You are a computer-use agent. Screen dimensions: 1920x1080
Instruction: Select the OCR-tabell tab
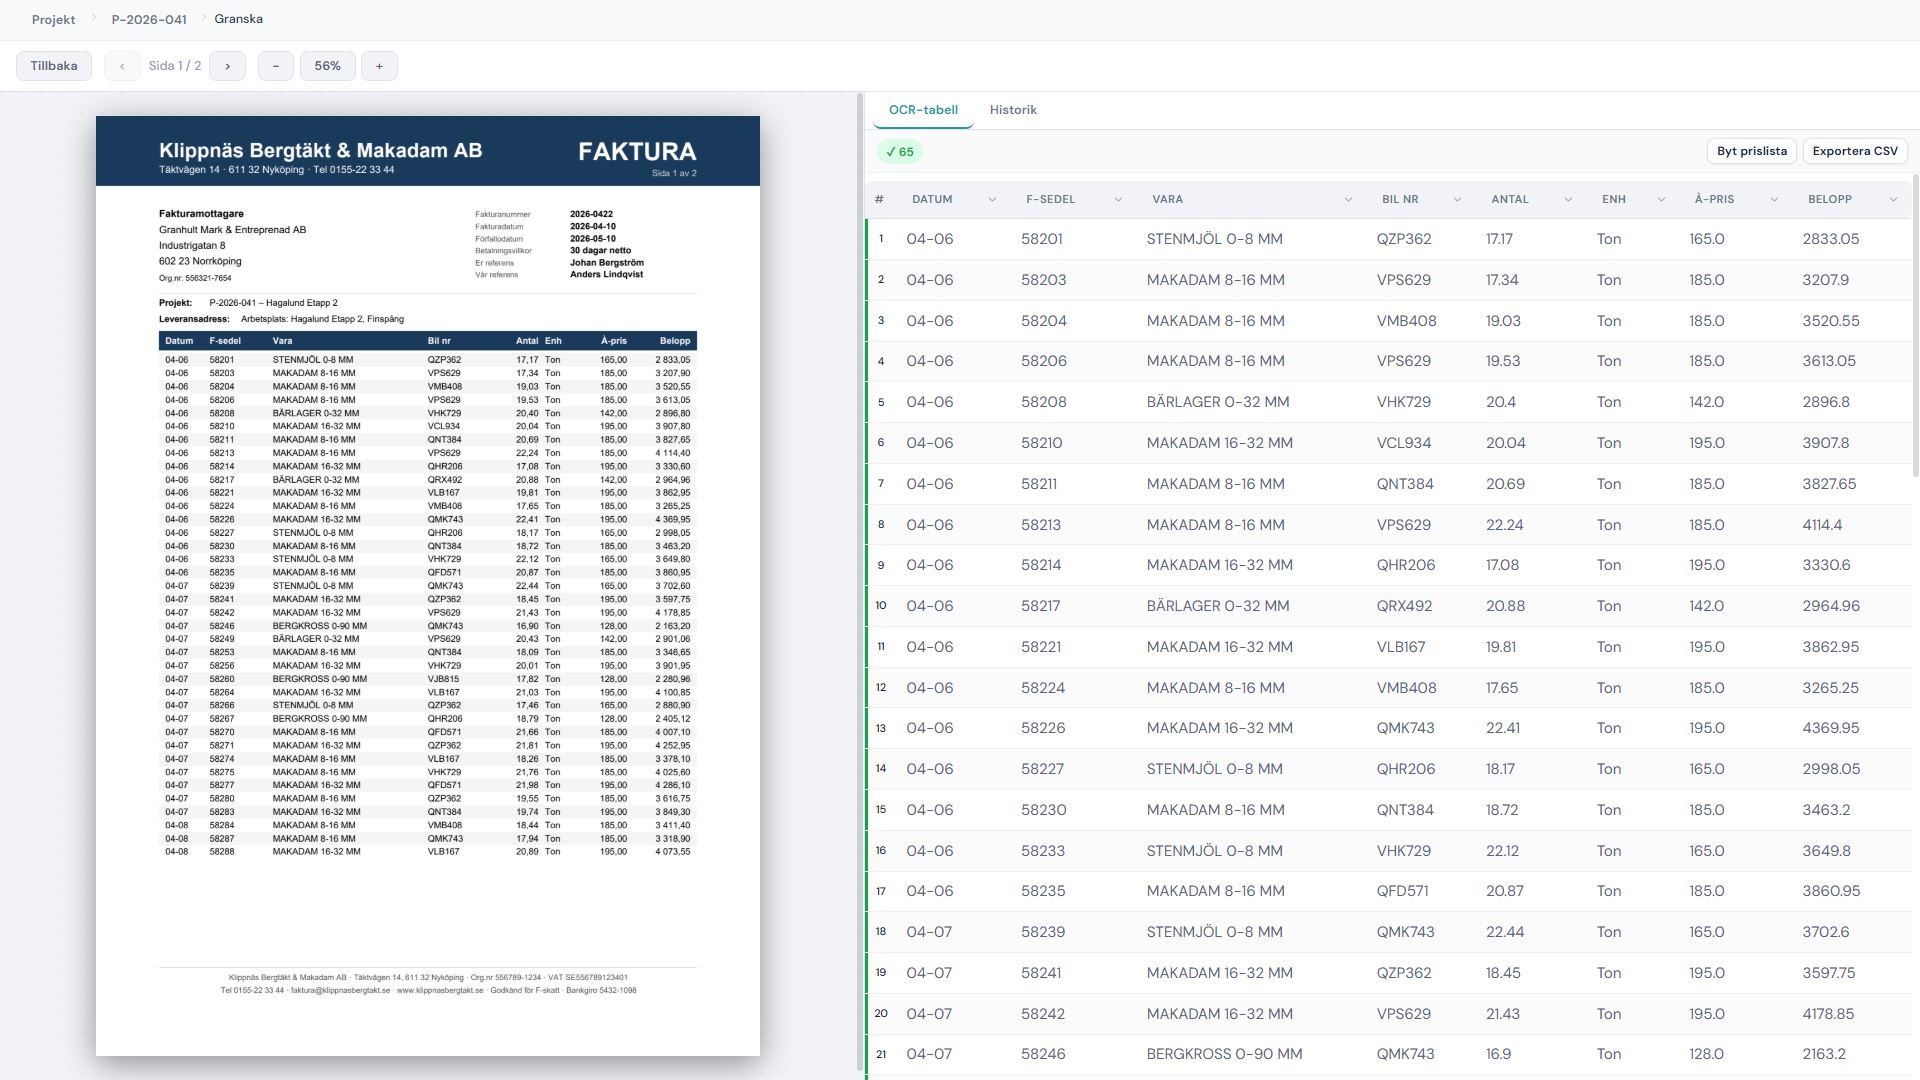(x=922, y=110)
